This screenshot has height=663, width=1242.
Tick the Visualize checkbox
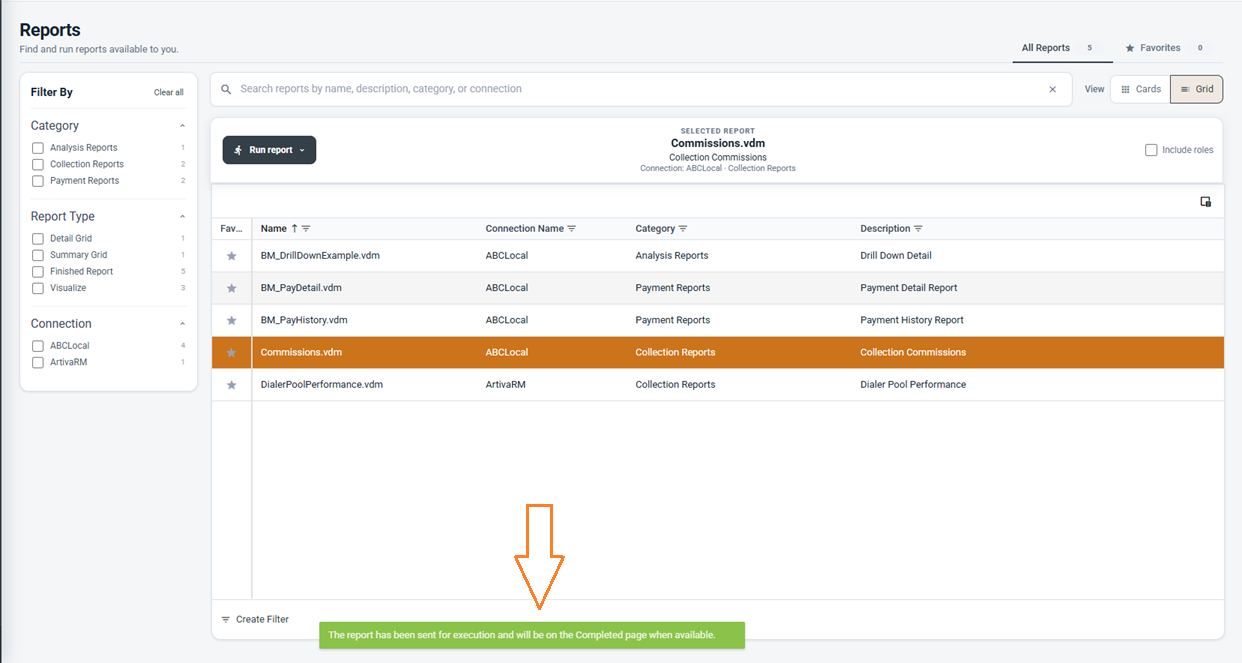pyautogui.click(x=38, y=288)
